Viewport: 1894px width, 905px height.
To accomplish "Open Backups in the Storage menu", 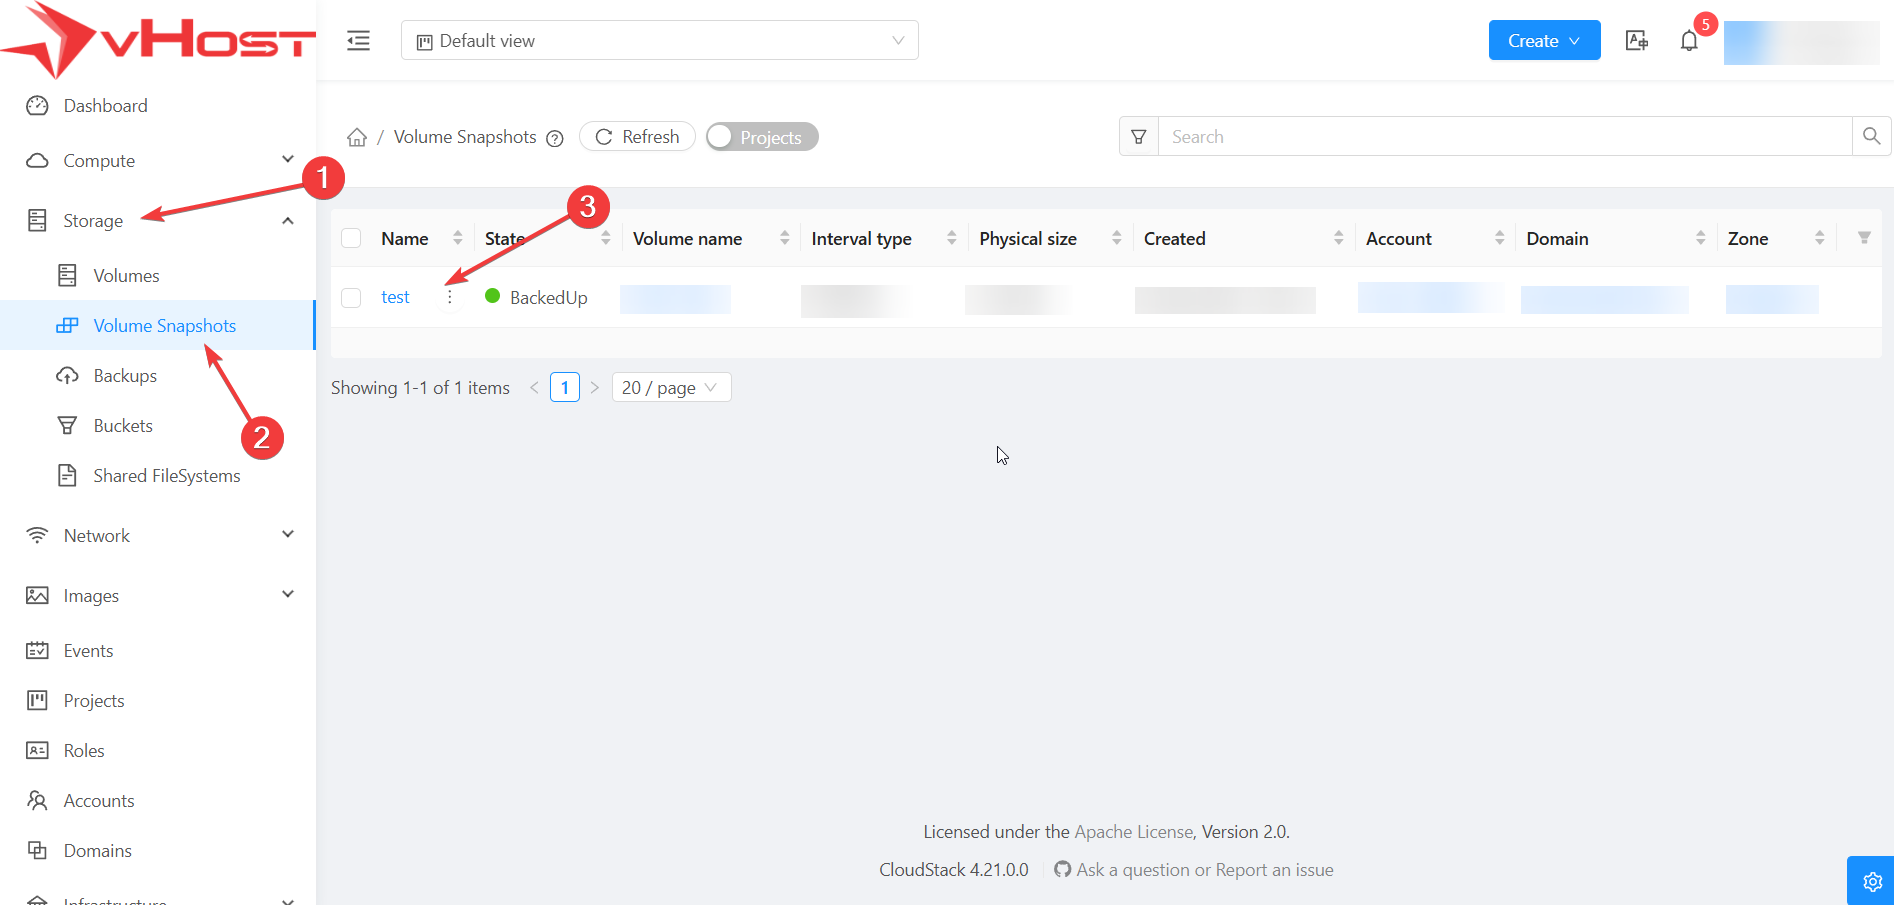I will [125, 376].
